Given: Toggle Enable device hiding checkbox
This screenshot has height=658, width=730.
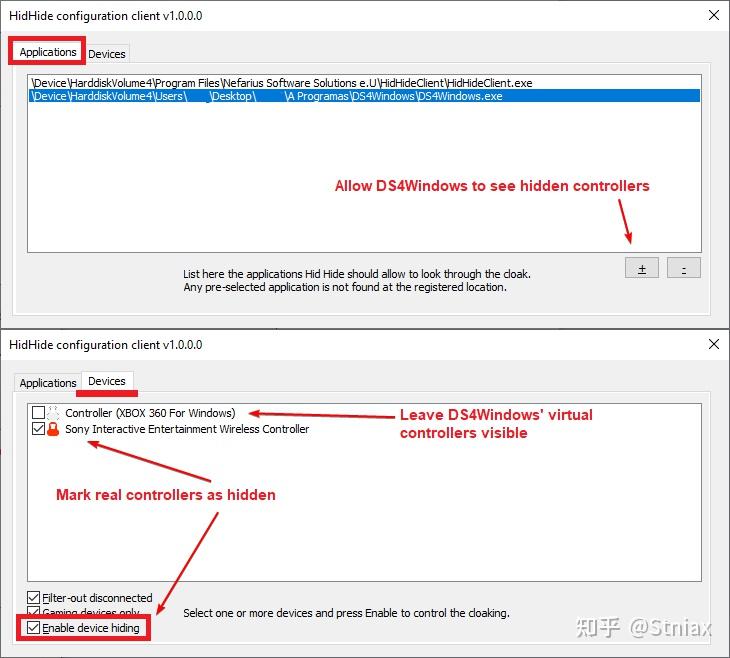Looking at the screenshot, I should pos(34,628).
